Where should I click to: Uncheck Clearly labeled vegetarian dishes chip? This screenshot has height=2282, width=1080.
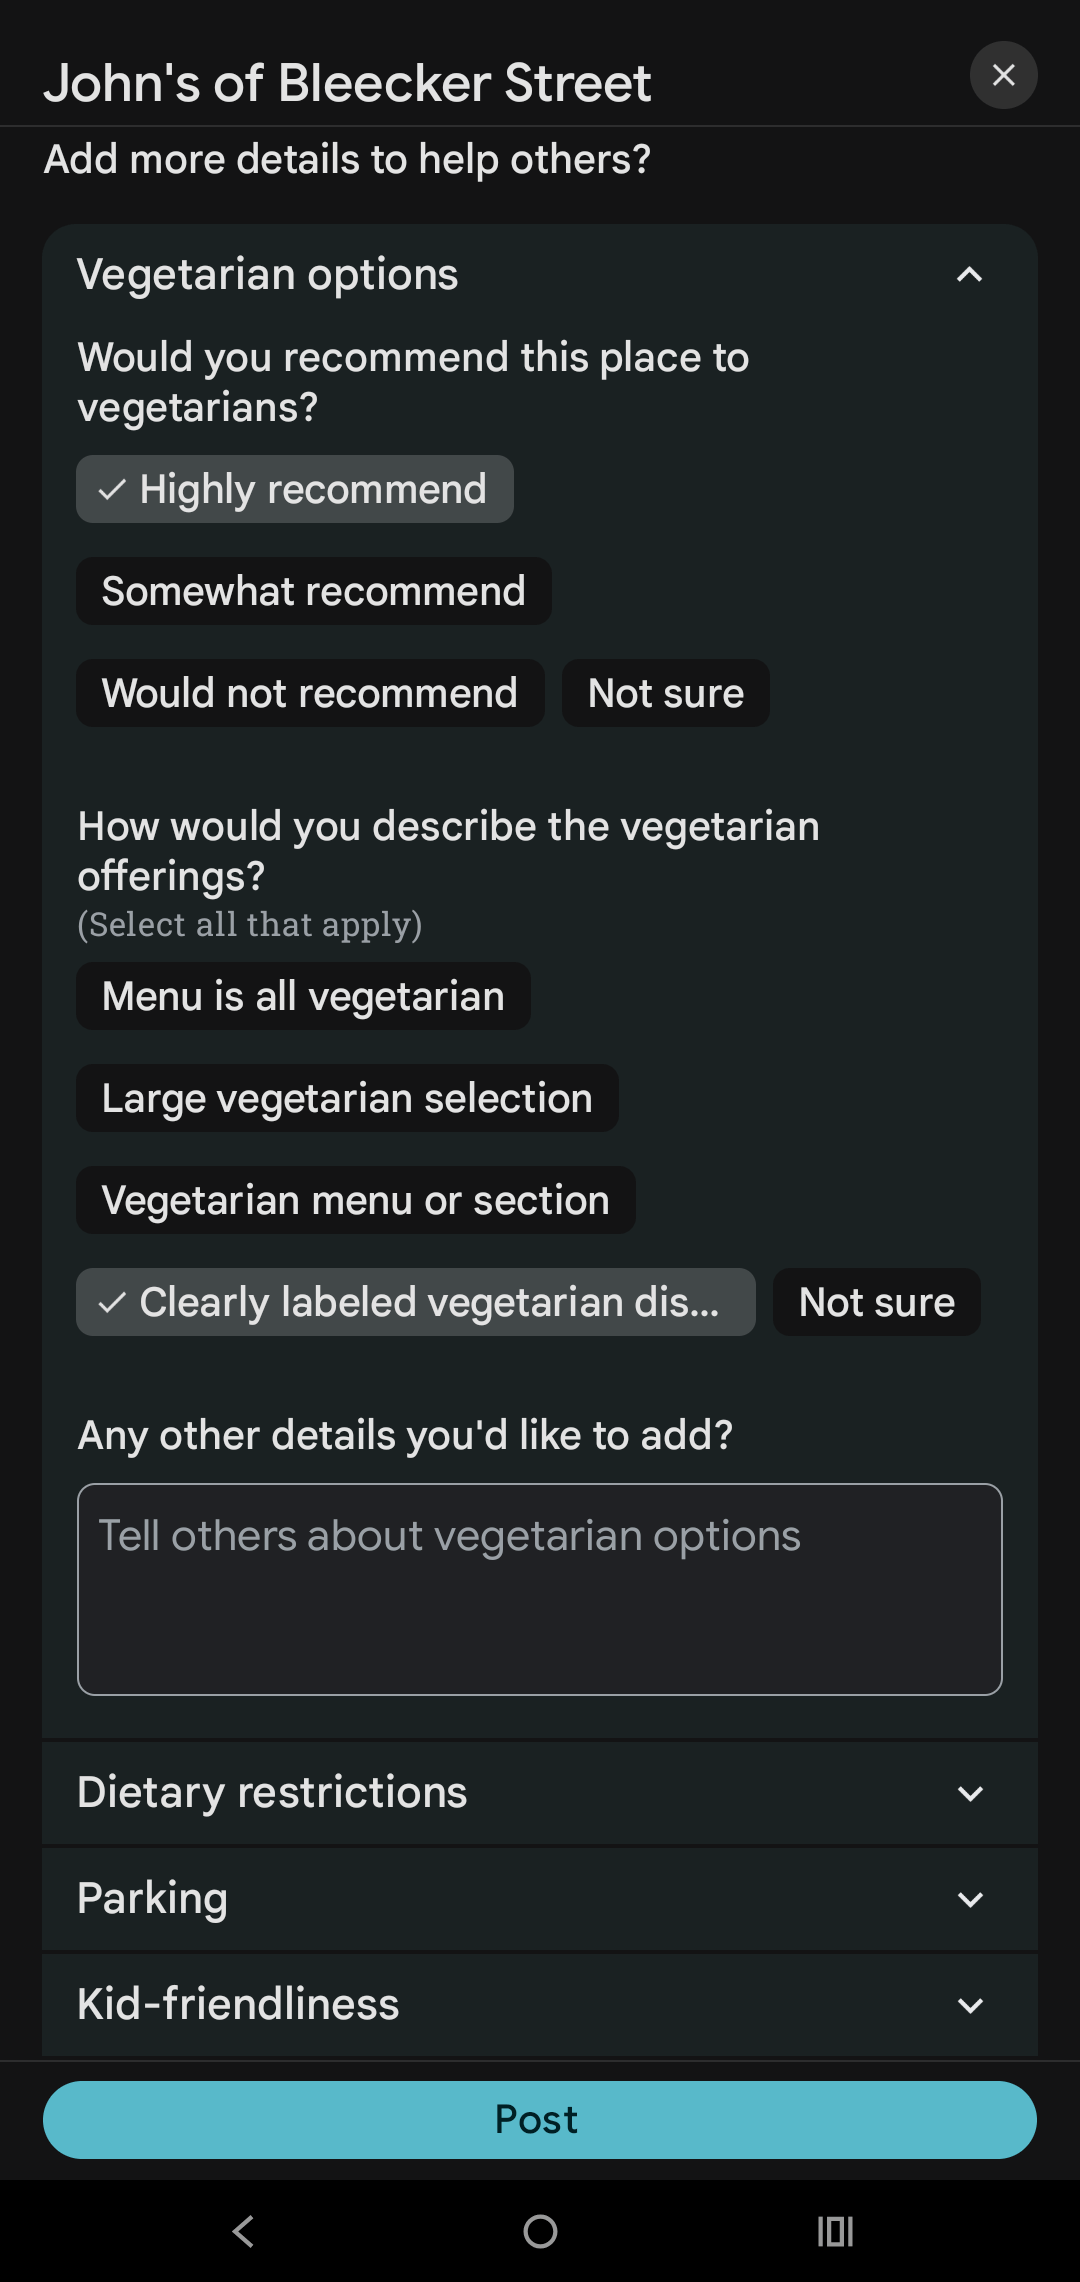tap(416, 1303)
